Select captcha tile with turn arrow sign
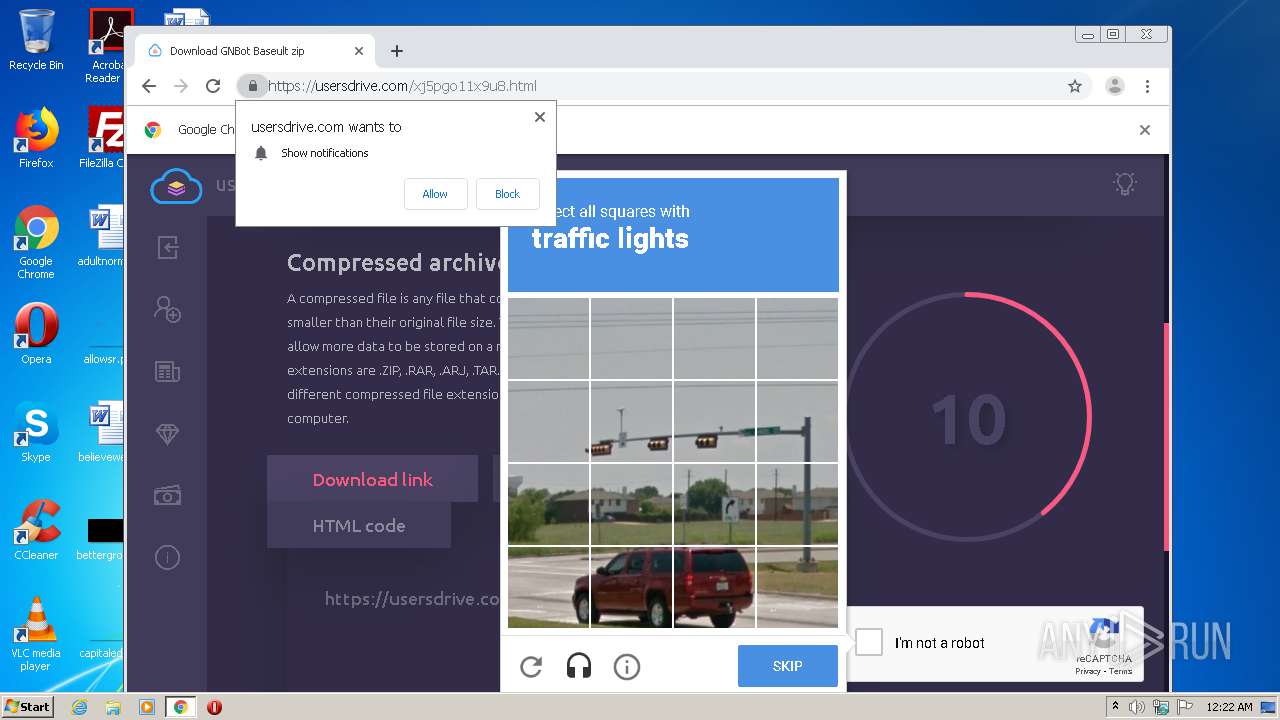 714,504
